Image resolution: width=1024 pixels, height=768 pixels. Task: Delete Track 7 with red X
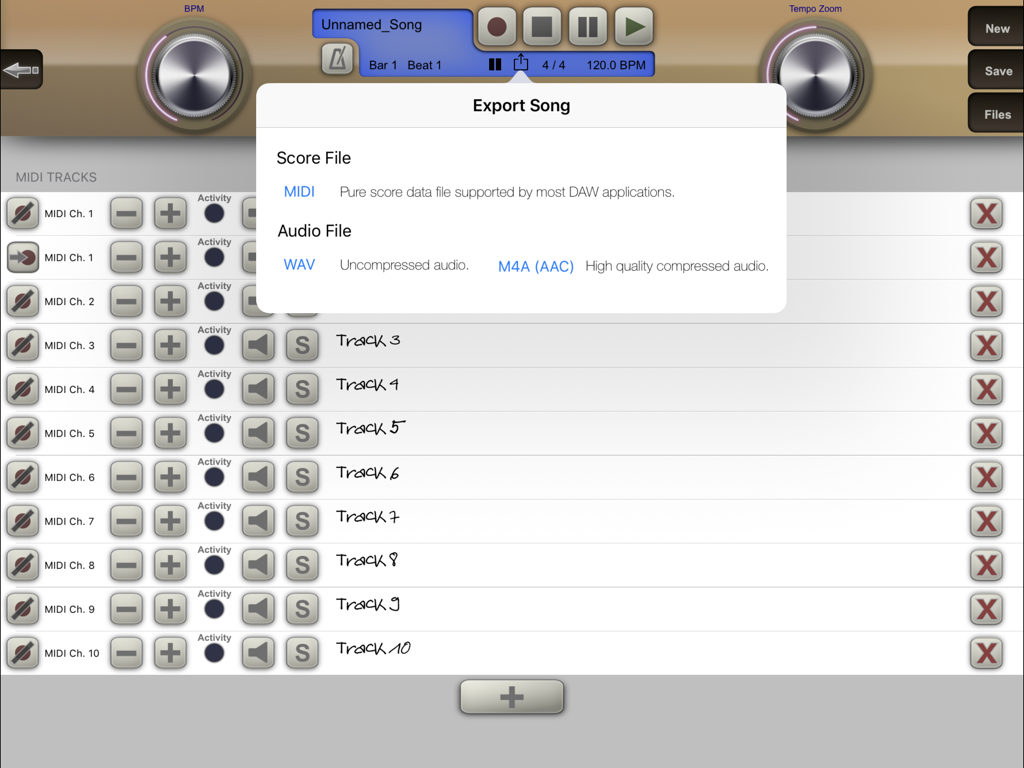pyautogui.click(x=986, y=521)
